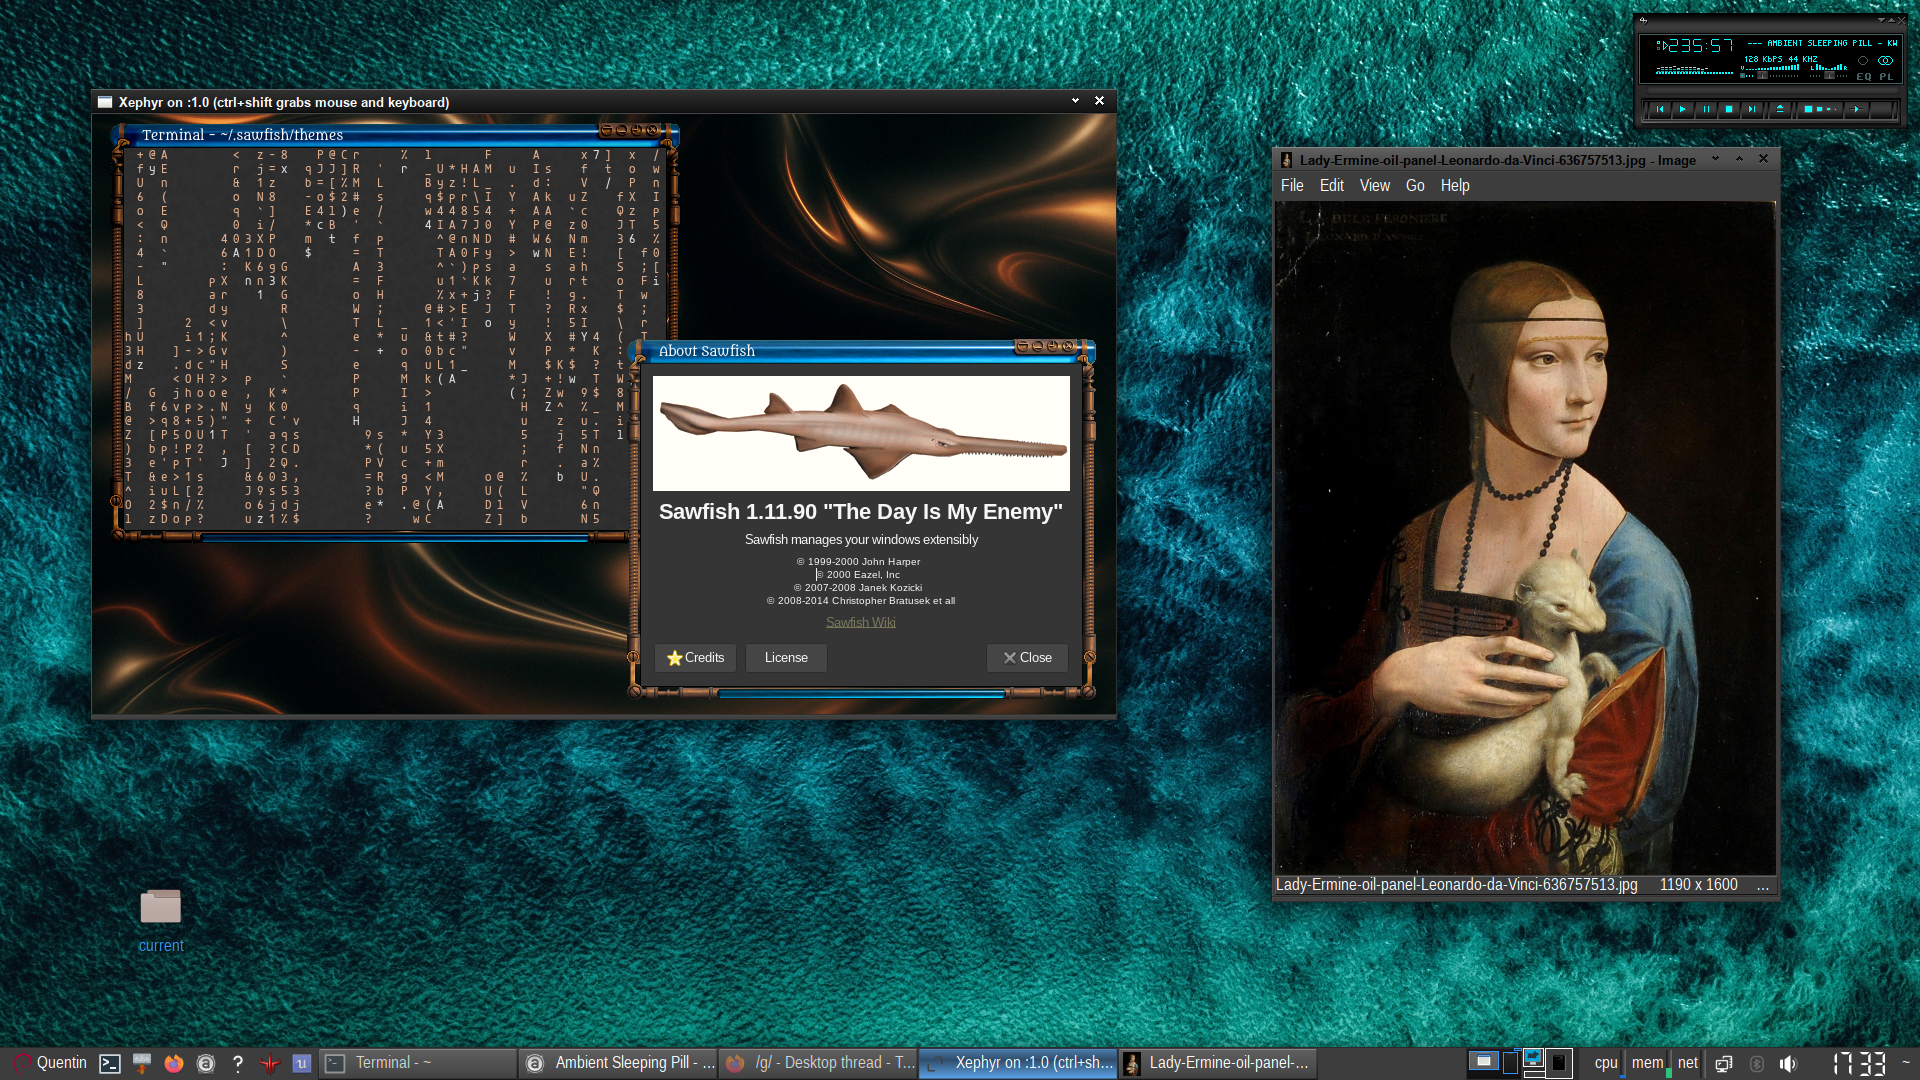Open the system volume tray icon
Viewport: 1920px width, 1080px height.
click(1788, 1064)
